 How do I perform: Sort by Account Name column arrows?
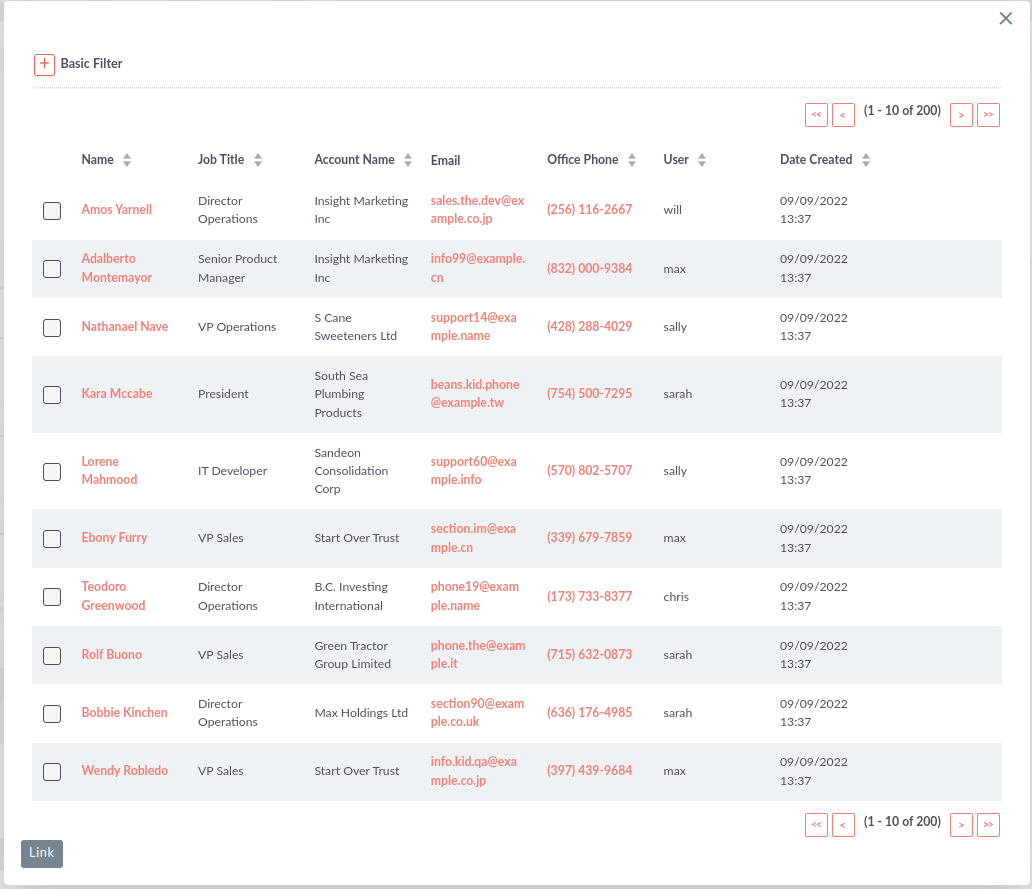pyautogui.click(x=408, y=160)
